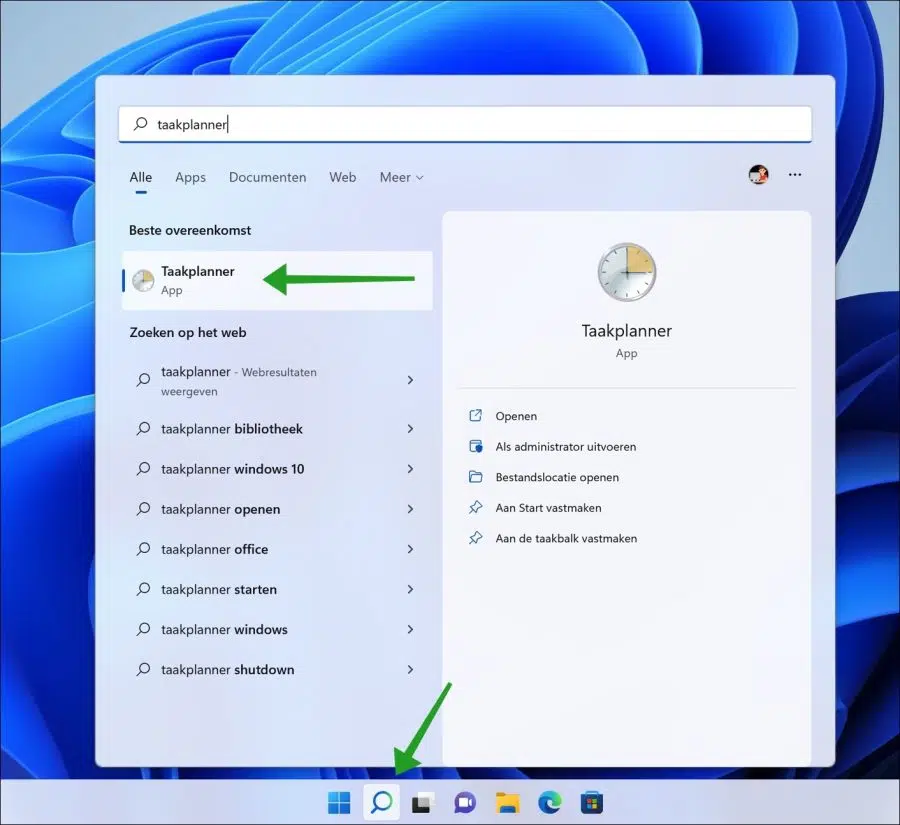Click 'taakplanner openen' suggestion text
900x825 pixels.
pos(220,509)
